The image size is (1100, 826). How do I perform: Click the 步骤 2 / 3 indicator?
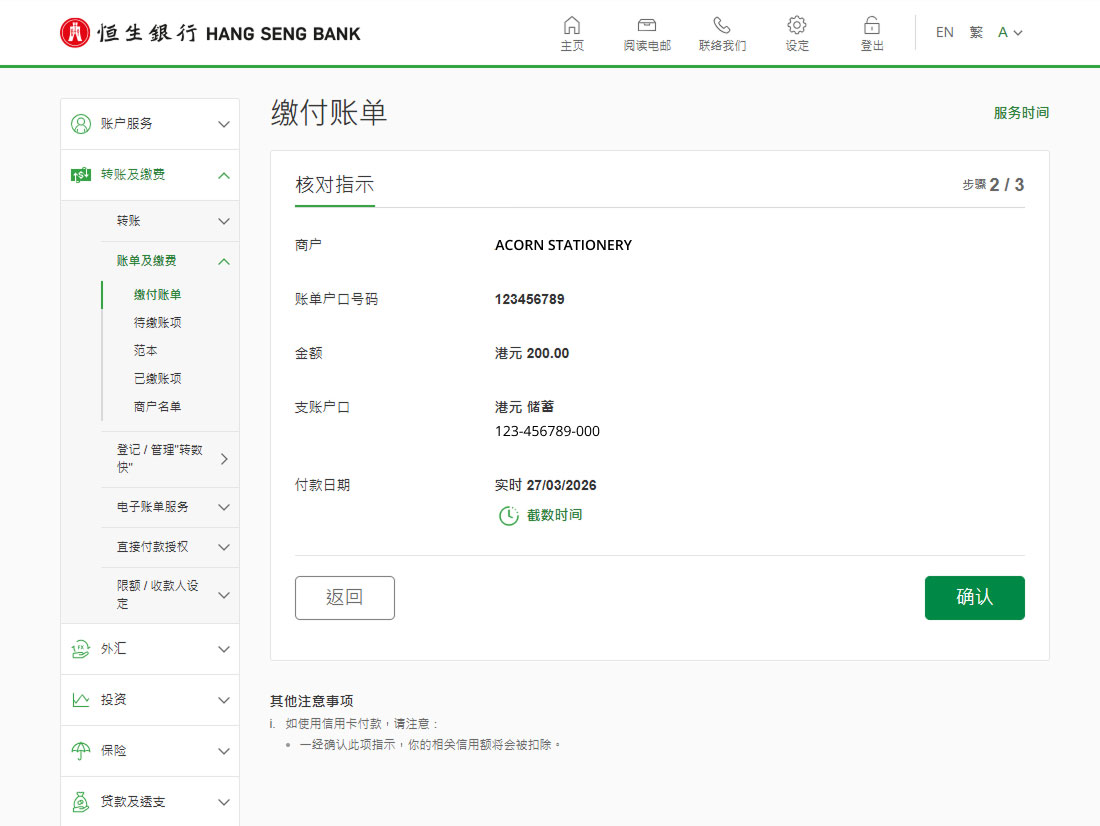pyautogui.click(x=993, y=185)
